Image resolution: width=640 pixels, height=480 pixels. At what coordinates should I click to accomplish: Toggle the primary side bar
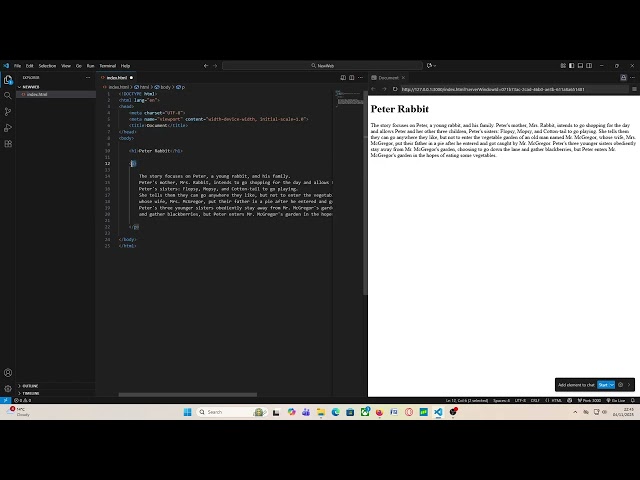[x=571, y=66]
